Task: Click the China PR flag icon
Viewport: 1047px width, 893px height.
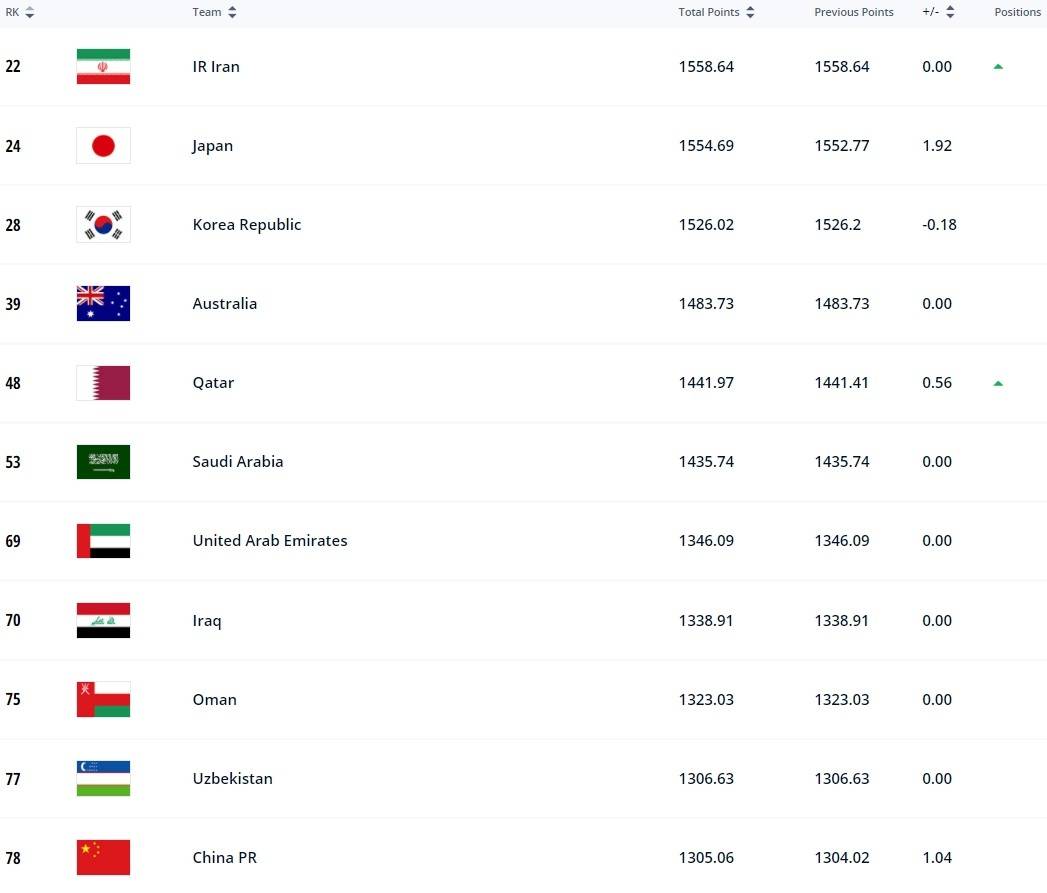Action: [x=103, y=857]
